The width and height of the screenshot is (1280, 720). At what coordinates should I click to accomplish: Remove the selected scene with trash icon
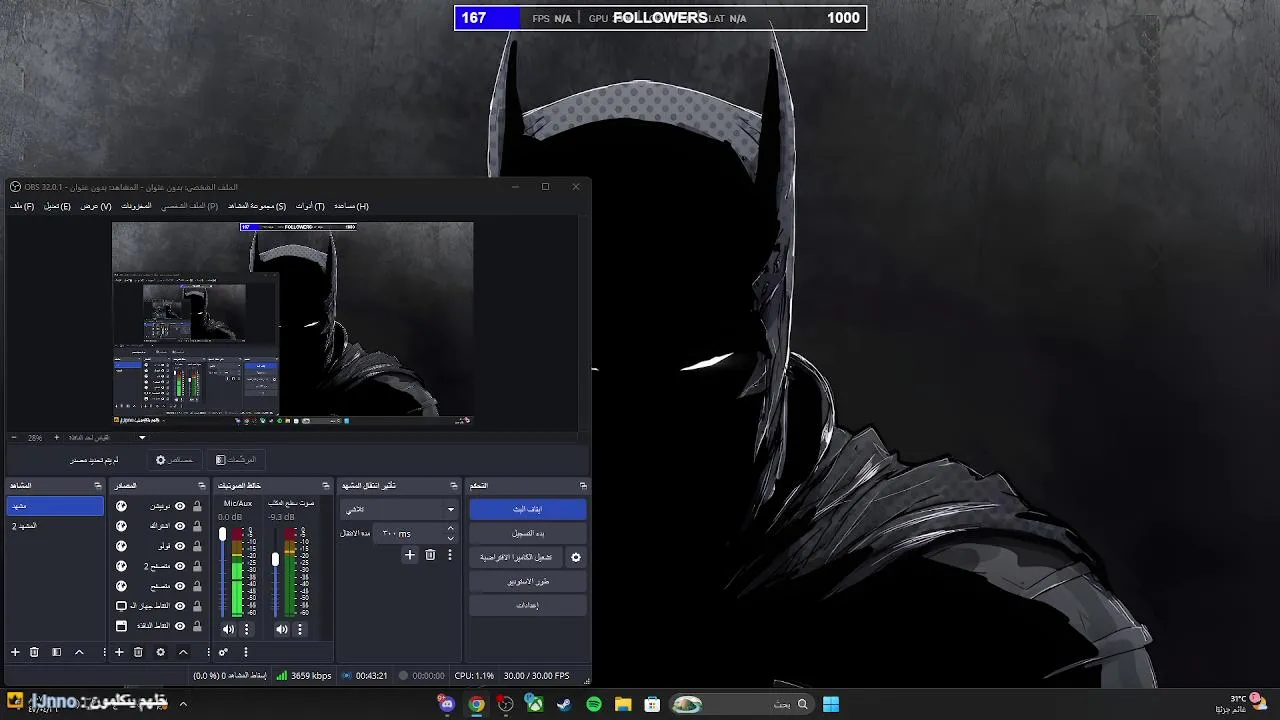coord(34,652)
